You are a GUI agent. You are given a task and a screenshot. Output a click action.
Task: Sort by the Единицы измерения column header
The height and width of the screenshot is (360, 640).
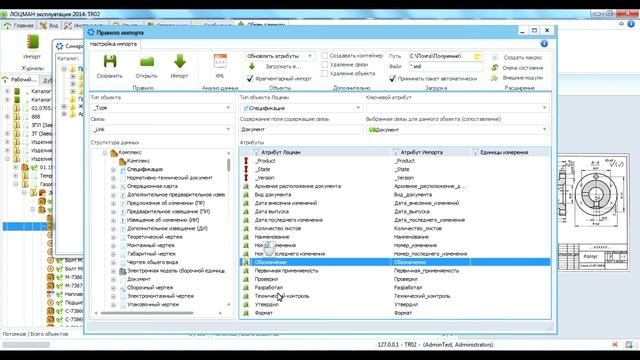pos(504,152)
